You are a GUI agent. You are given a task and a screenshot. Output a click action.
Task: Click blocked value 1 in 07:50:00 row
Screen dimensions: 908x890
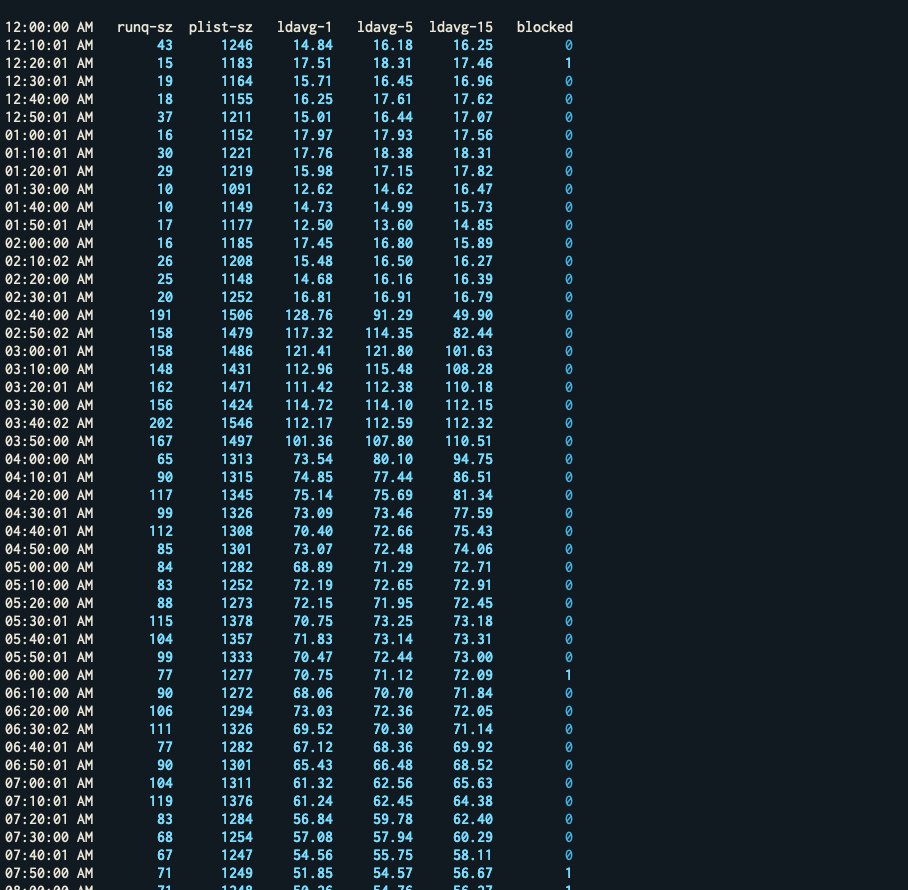[569, 873]
